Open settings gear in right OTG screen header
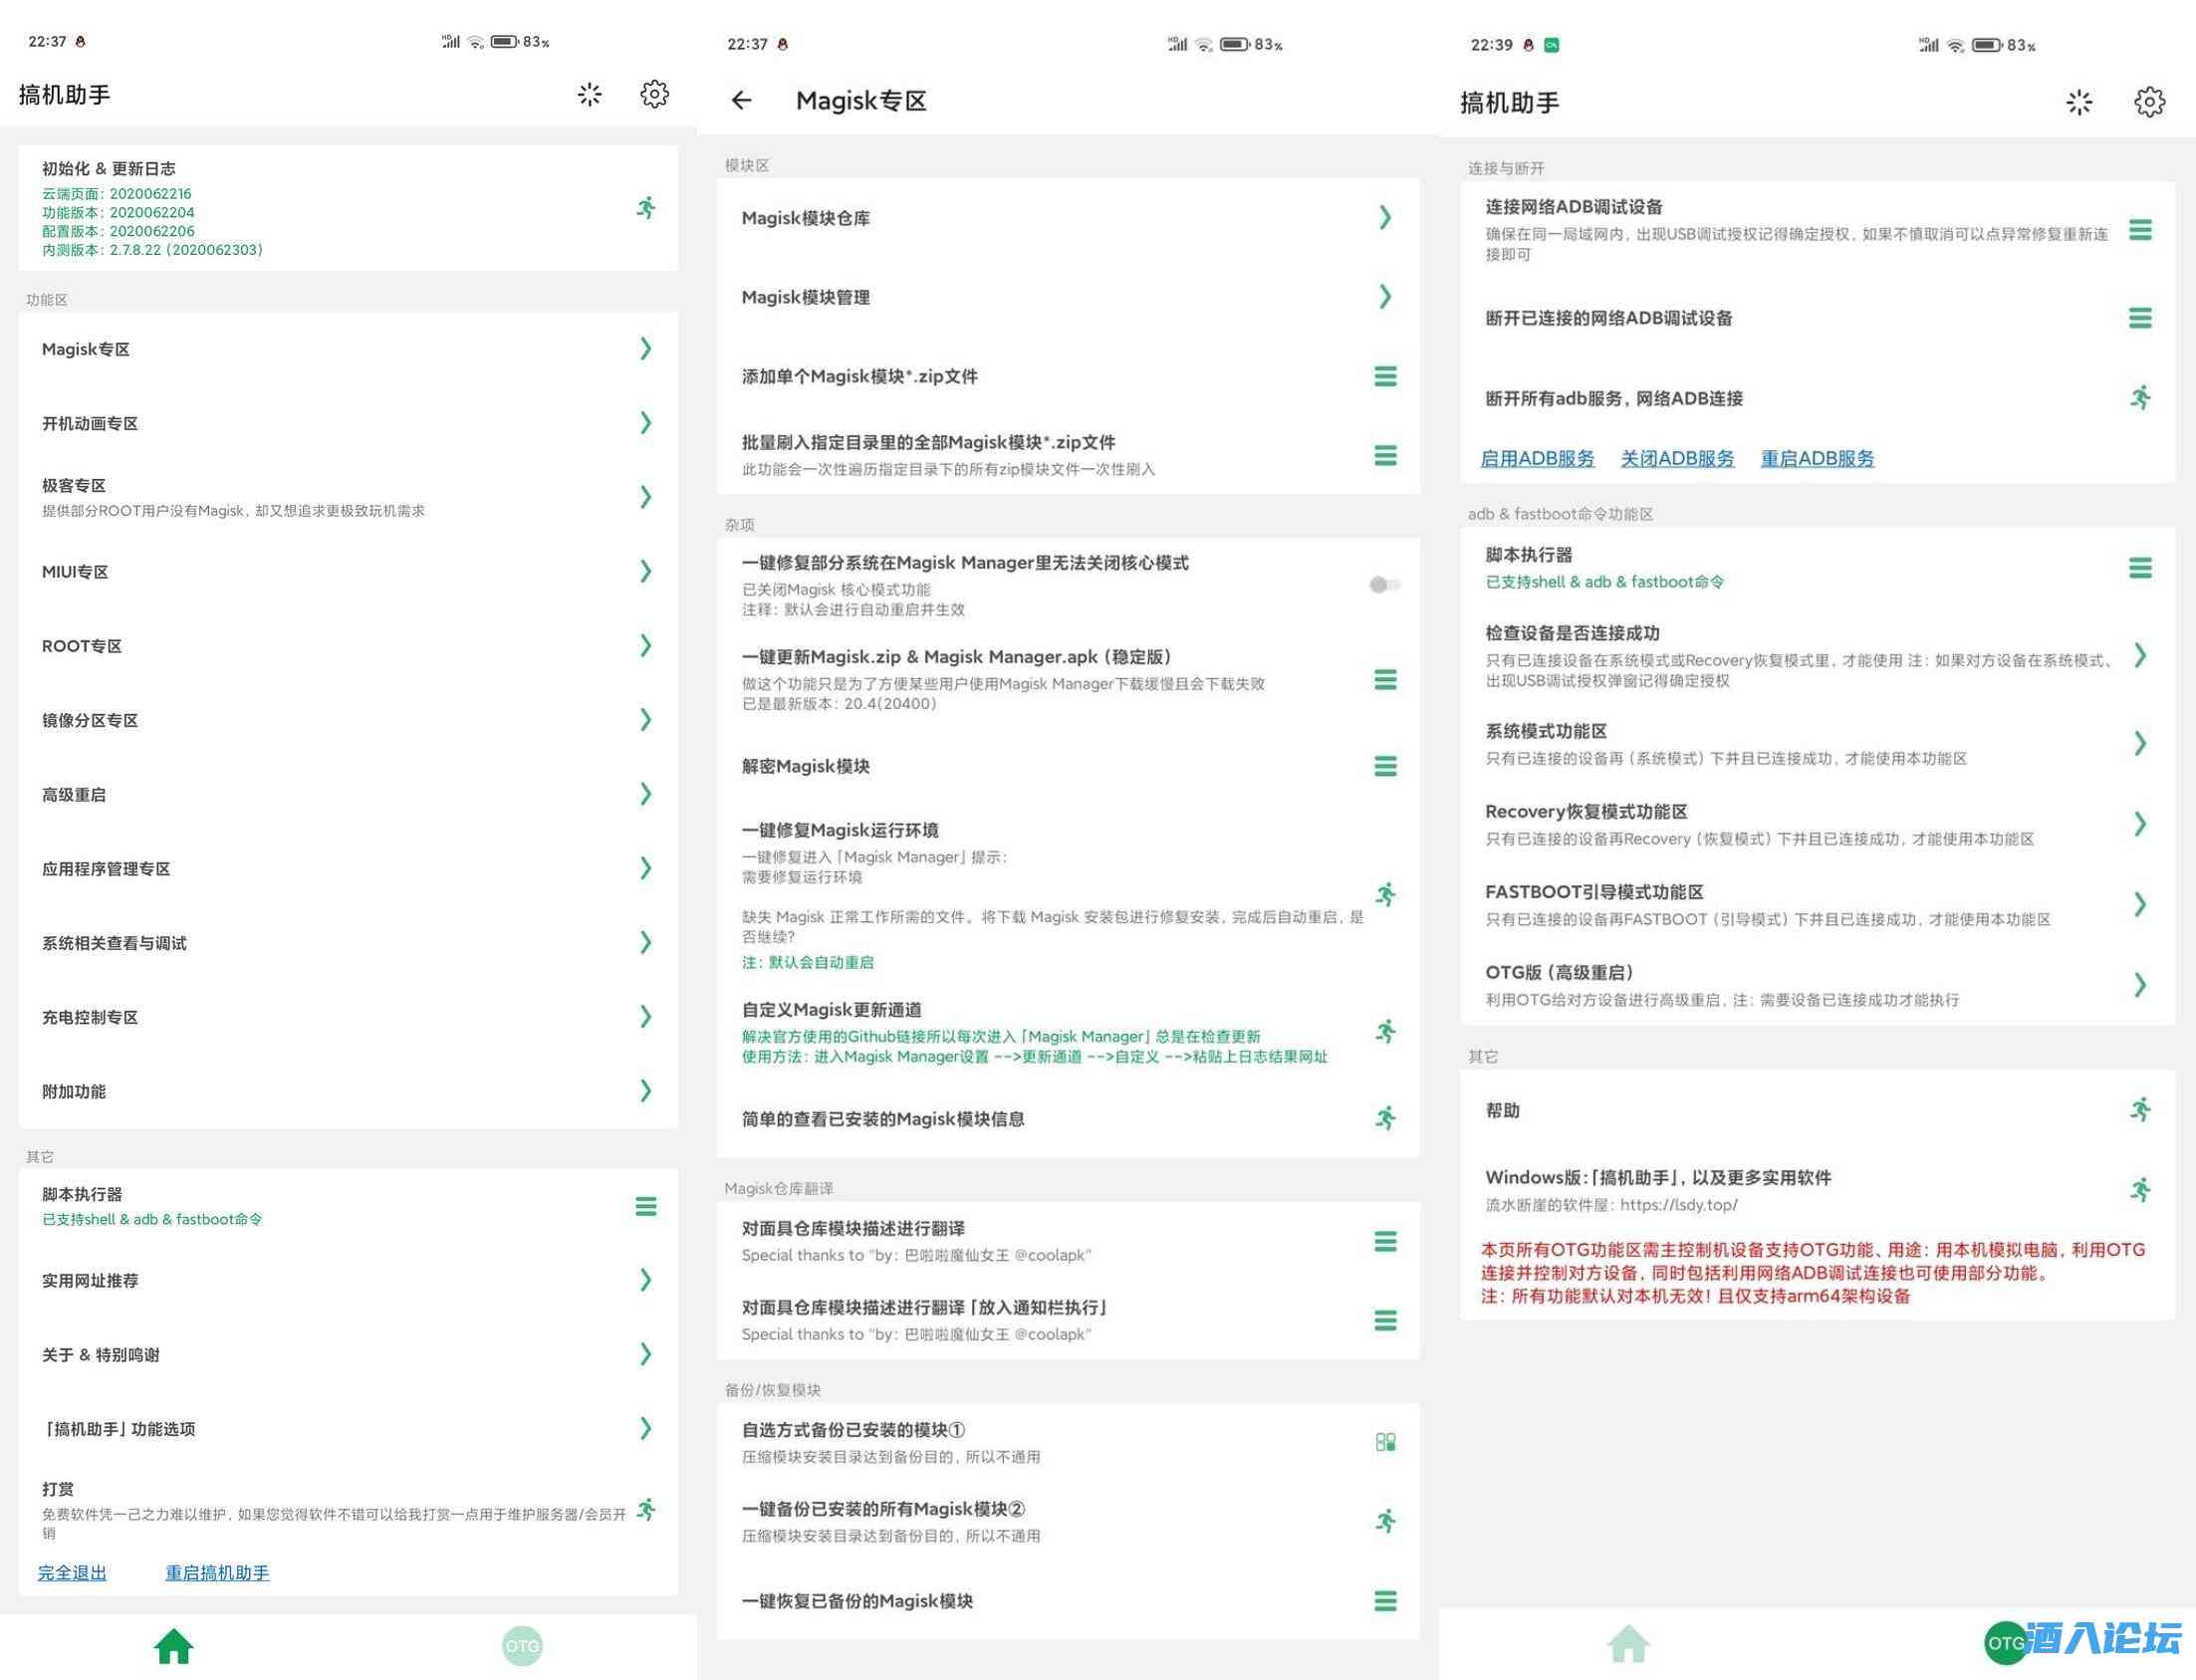The height and width of the screenshot is (1680, 2196). 2149,102
